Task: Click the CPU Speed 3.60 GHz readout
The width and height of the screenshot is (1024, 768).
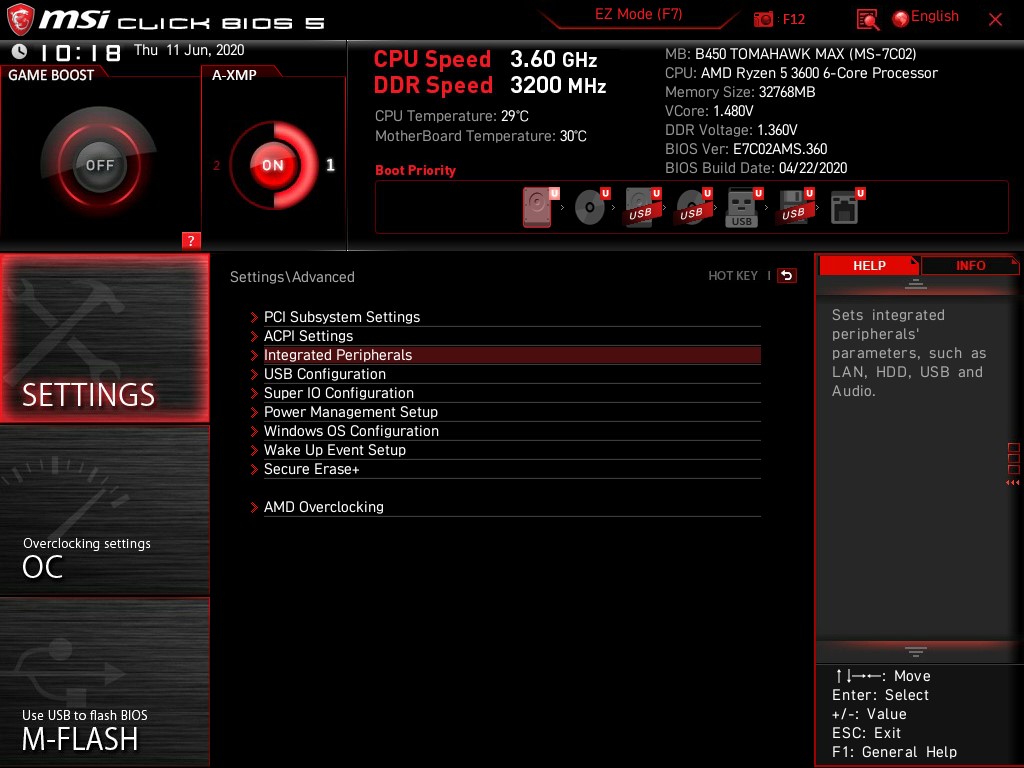Action: (485, 59)
